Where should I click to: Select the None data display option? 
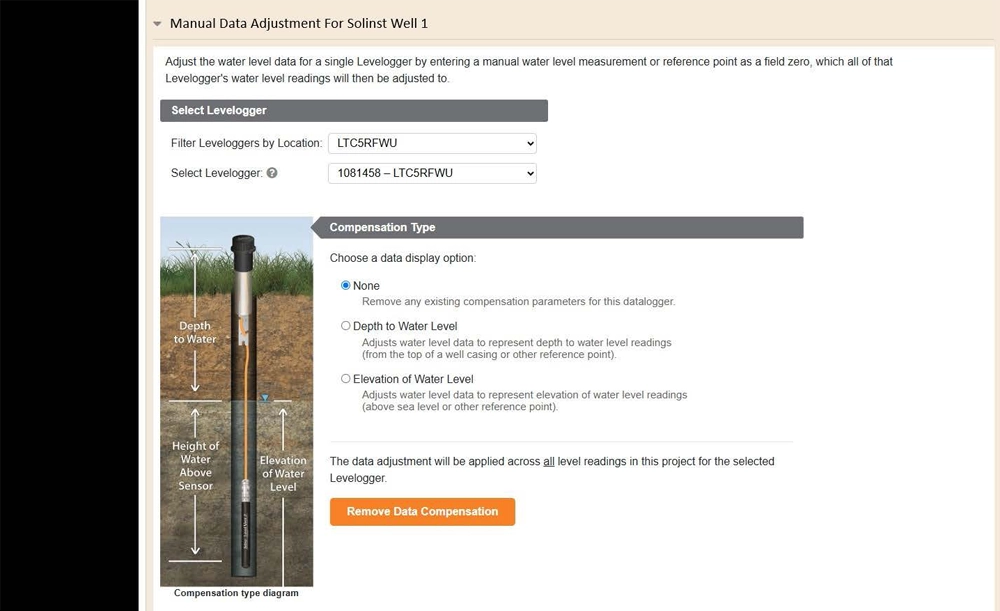point(345,285)
